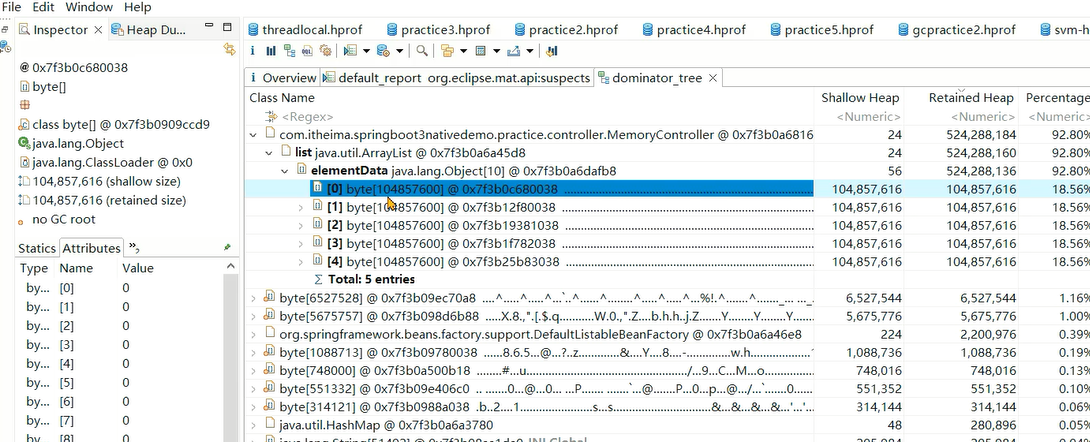Image resolution: width=1090 pixels, height=442 pixels.
Task: Close the Inspector view tab
Action: click(98, 30)
